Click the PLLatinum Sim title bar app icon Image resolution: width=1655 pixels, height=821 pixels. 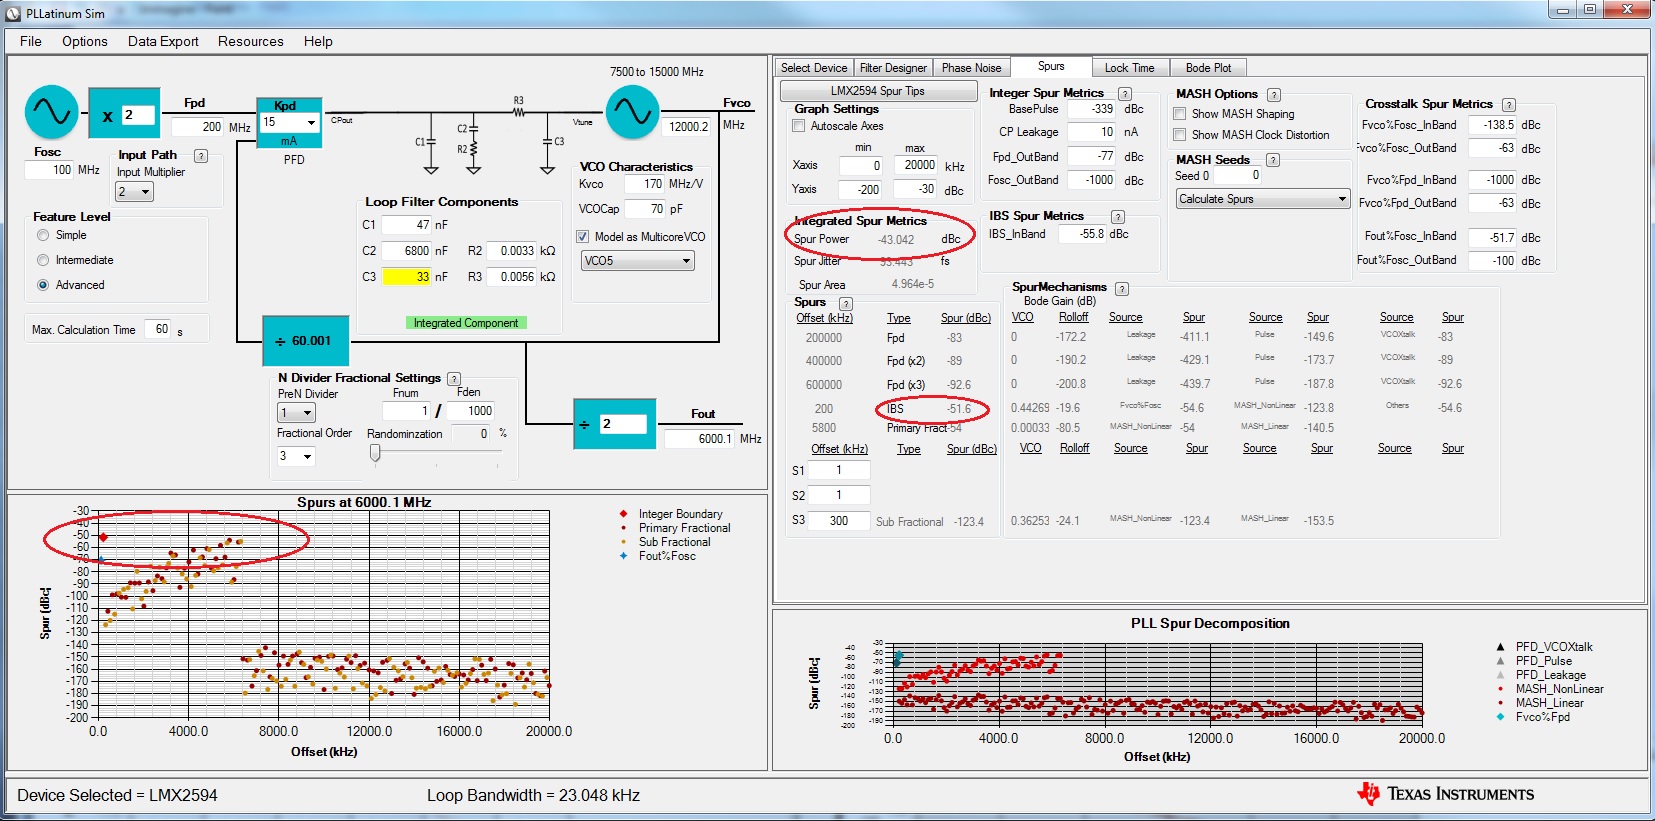(x=13, y=14)
